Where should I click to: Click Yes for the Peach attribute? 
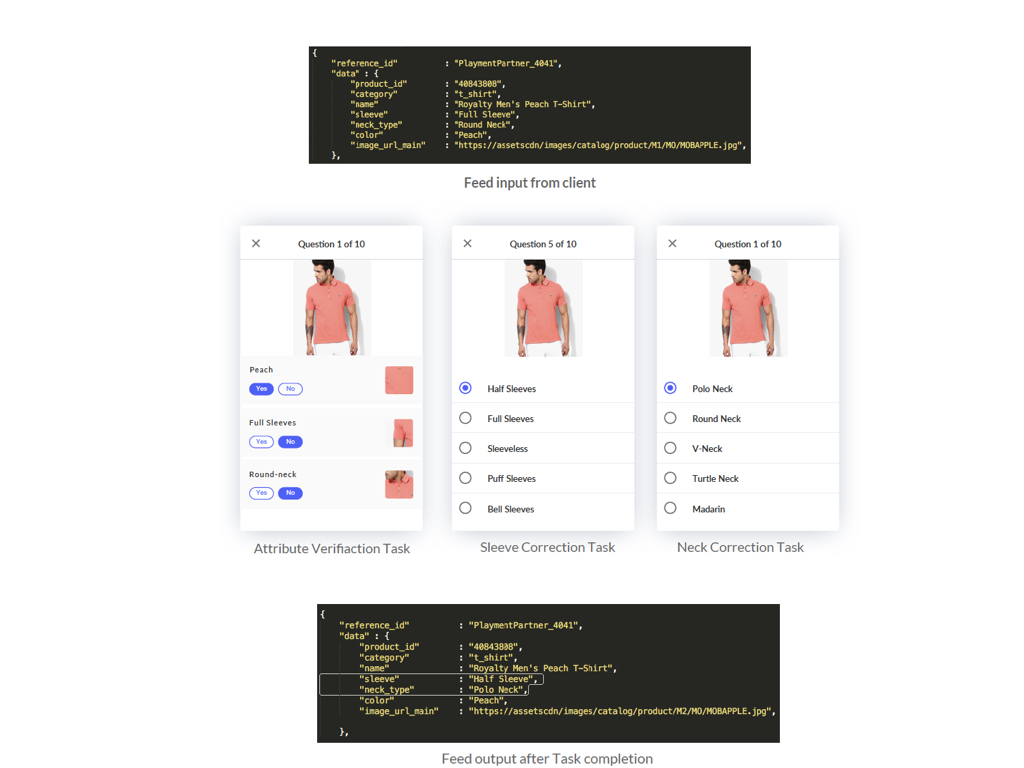(x=261, y=389)
